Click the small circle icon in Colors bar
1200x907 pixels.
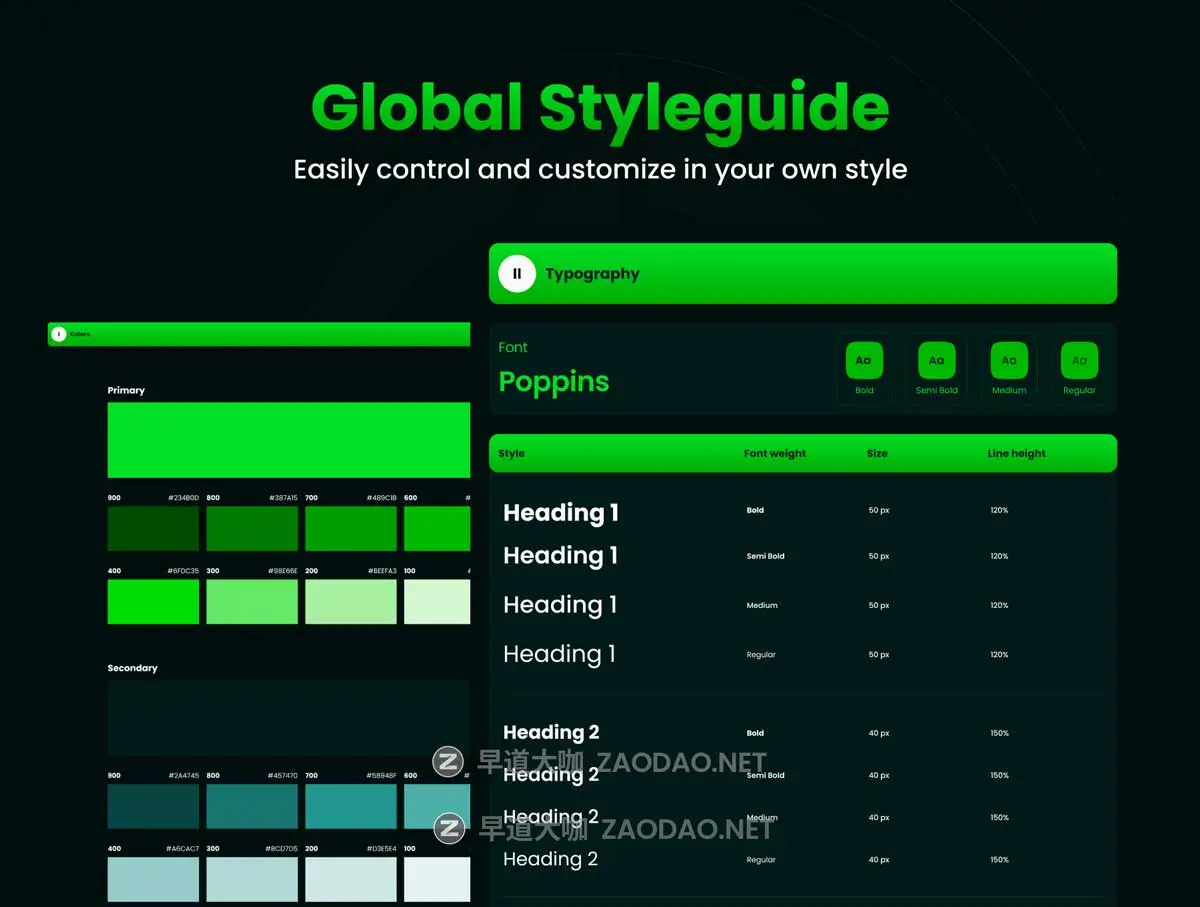(59, 334)
